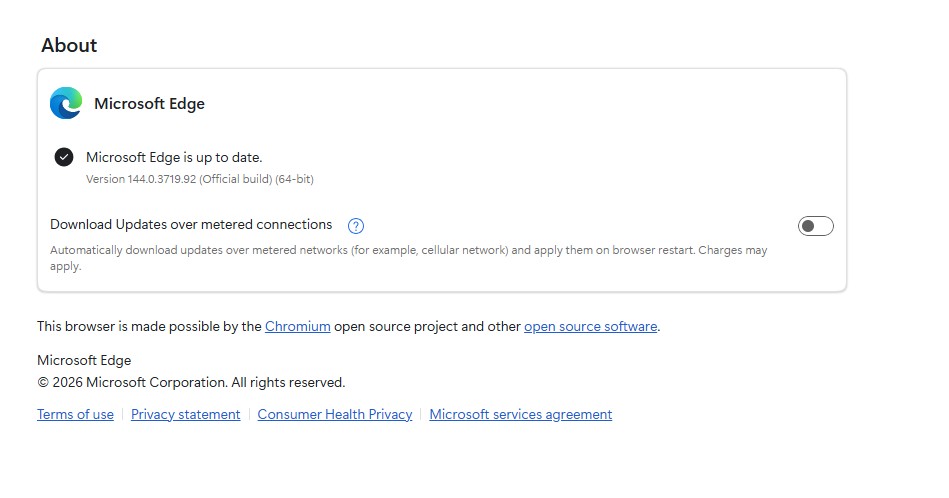
Task: Click the 'Download Updates over metered connections' label
Action: coord(190,225)
